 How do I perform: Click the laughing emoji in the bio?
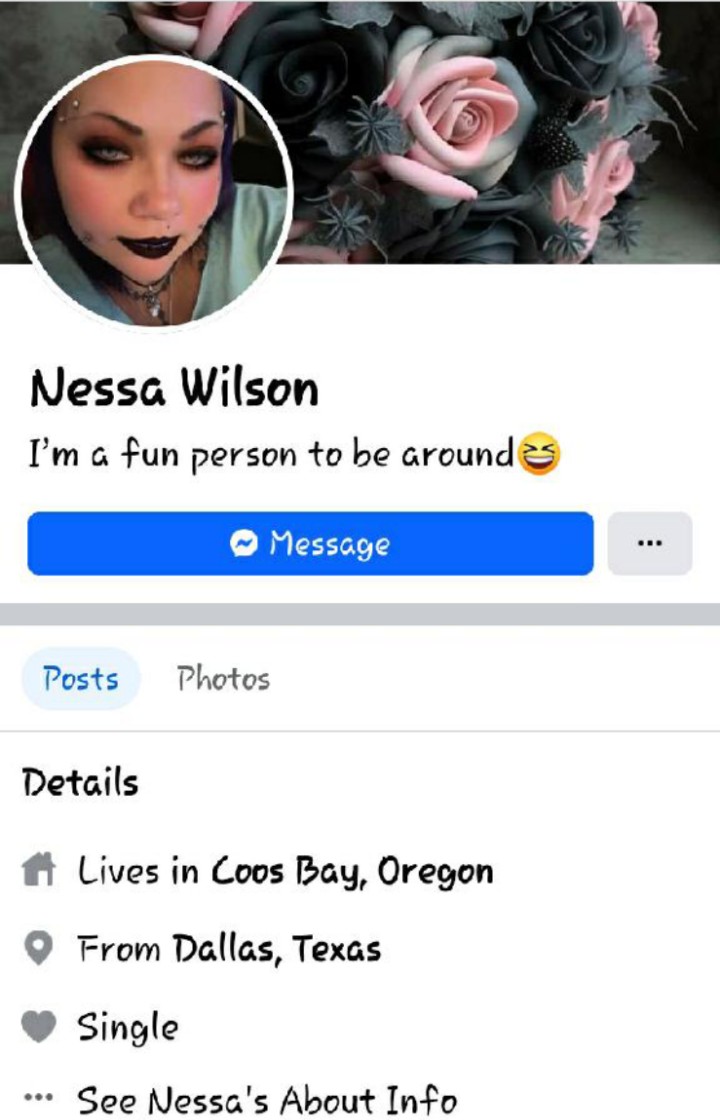tap(539, 454)
